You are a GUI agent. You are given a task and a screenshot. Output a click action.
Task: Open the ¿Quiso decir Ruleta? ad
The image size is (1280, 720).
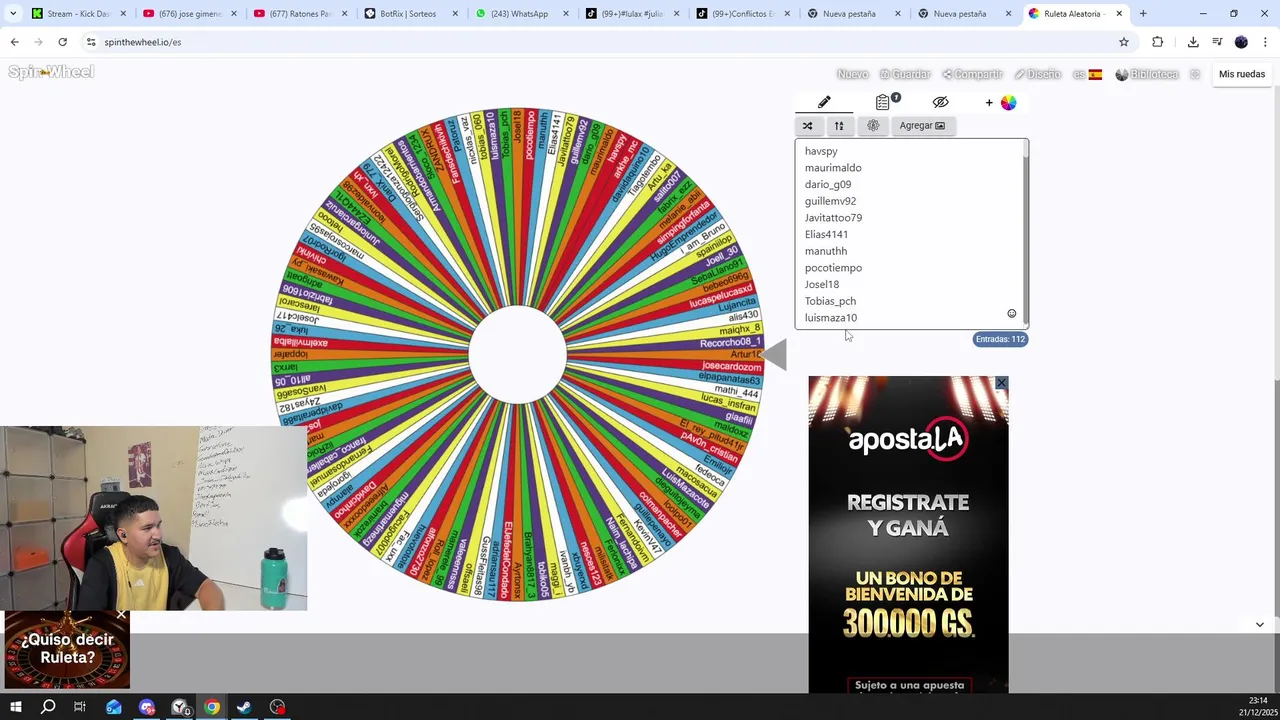pos(66,650)
